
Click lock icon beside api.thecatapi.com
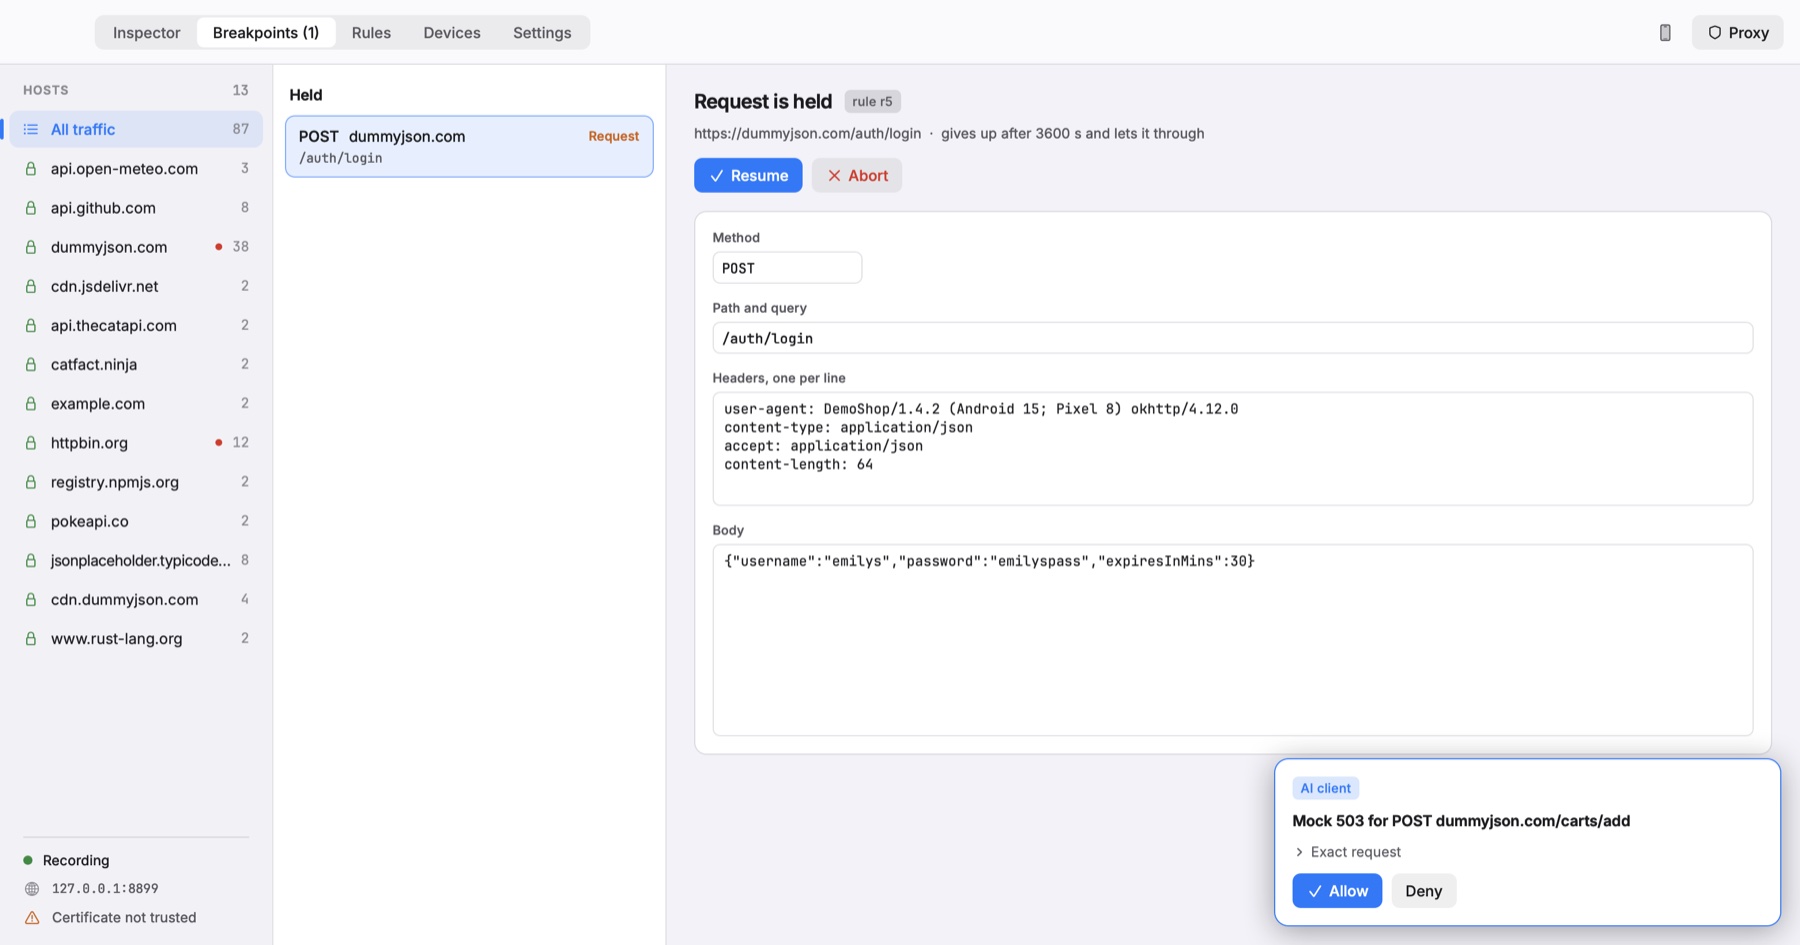coord(31,325)
